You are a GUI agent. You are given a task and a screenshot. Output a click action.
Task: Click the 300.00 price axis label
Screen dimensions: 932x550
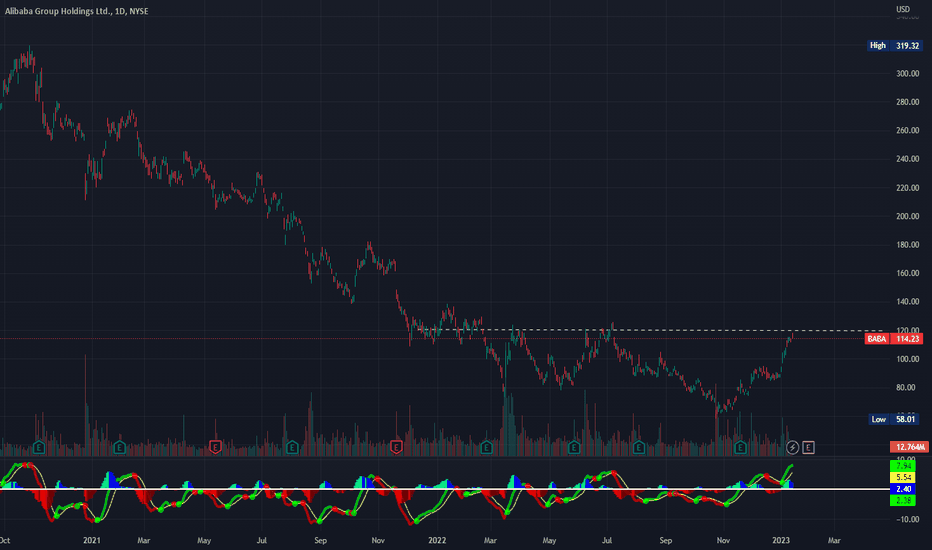point(908,74)
